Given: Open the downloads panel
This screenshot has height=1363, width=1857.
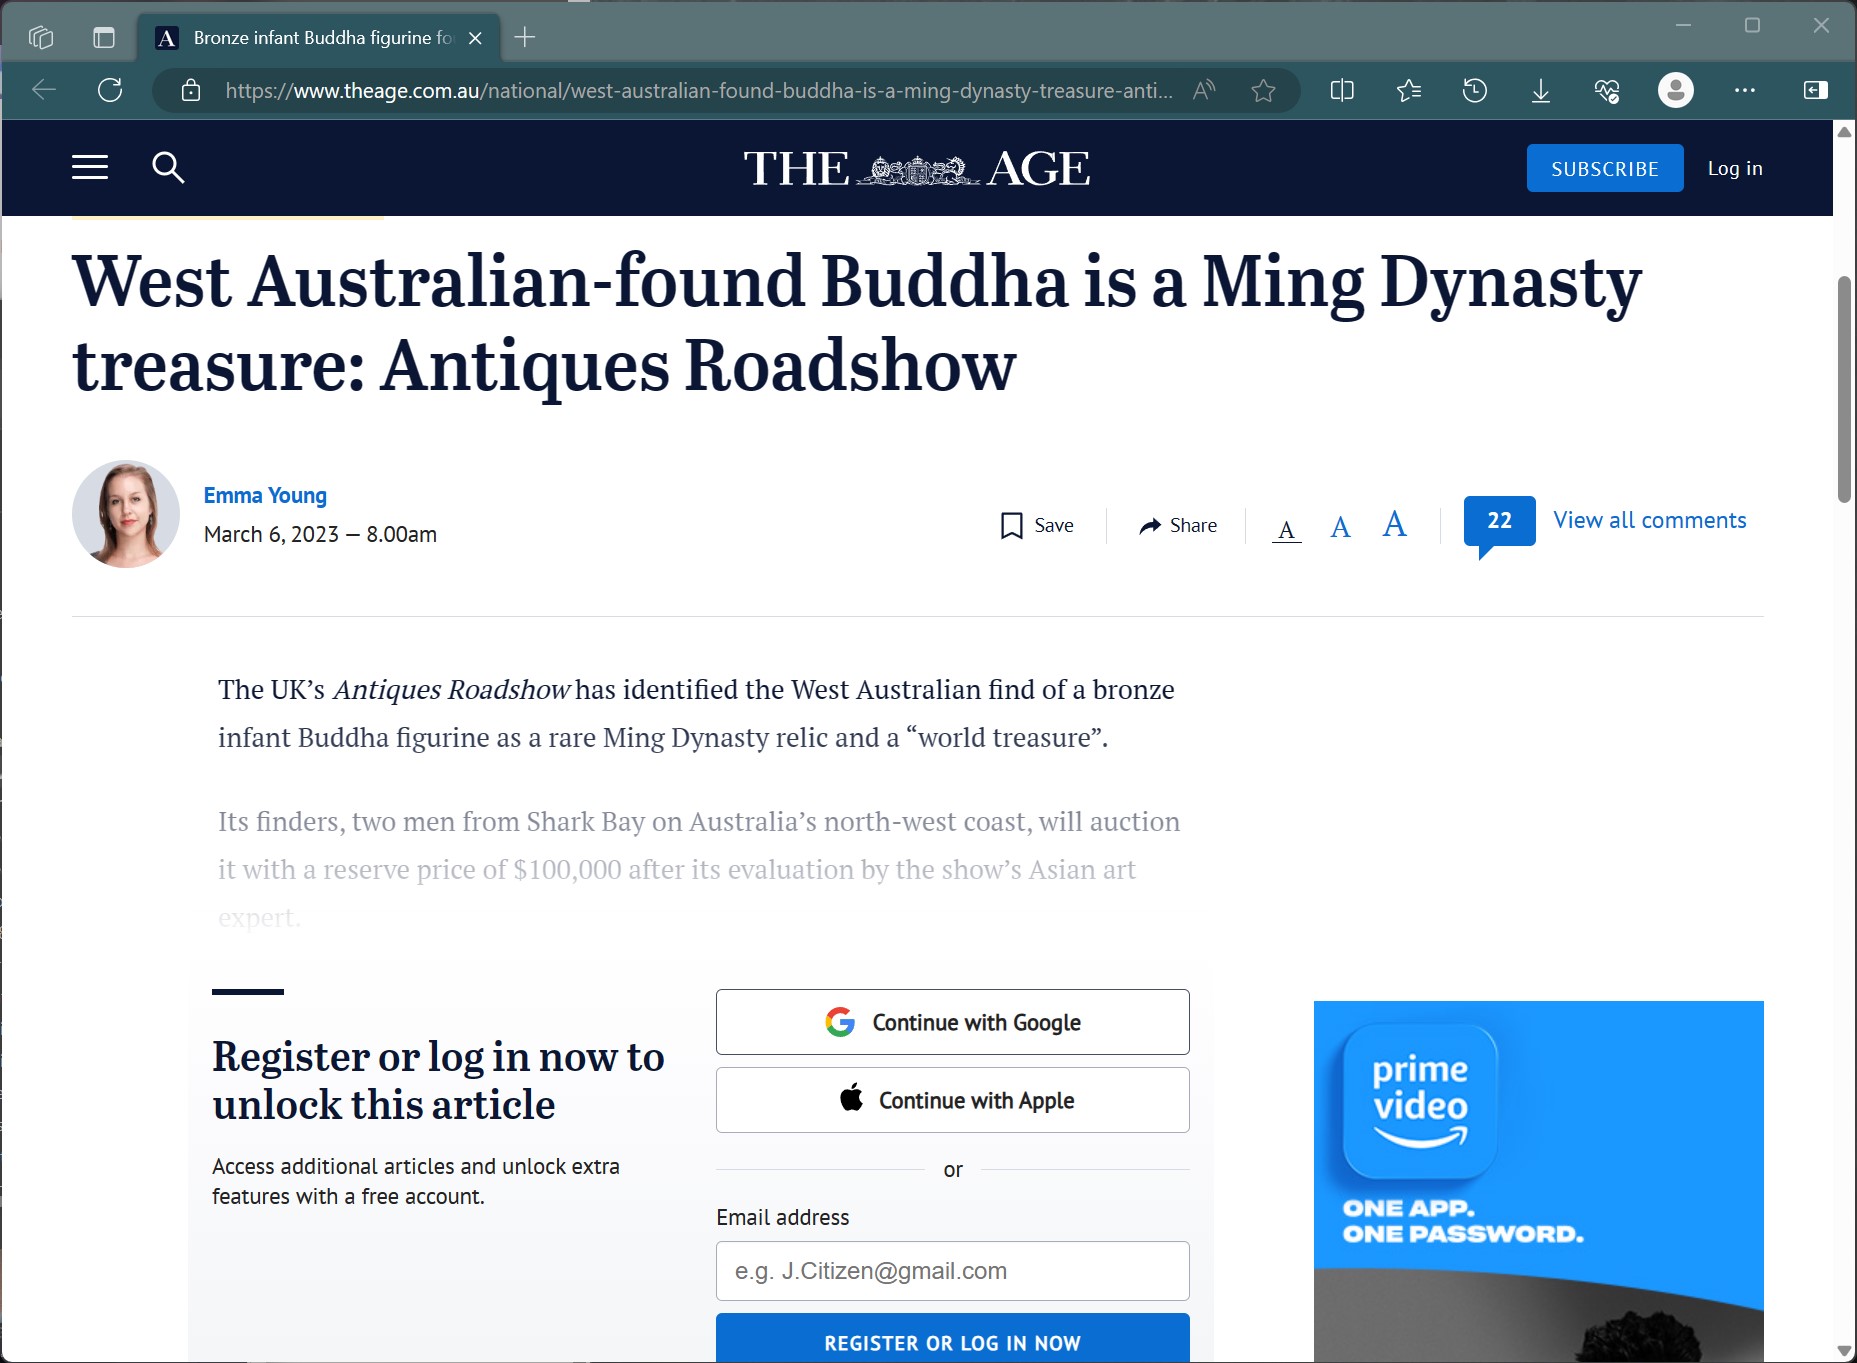Looking at the screenshot, I should pyautogui.click(x=1540, y=91).
